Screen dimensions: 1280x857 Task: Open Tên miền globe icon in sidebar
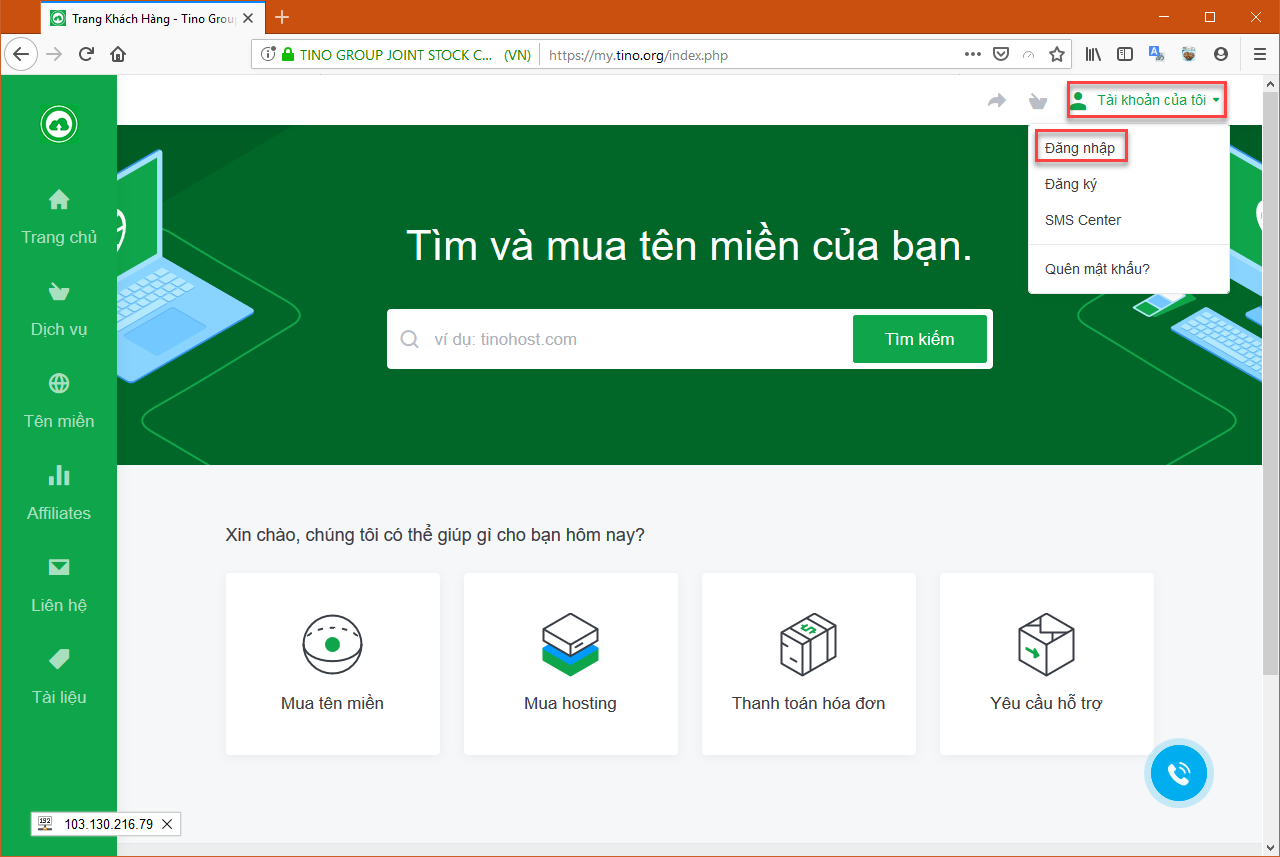coord(59,383)
